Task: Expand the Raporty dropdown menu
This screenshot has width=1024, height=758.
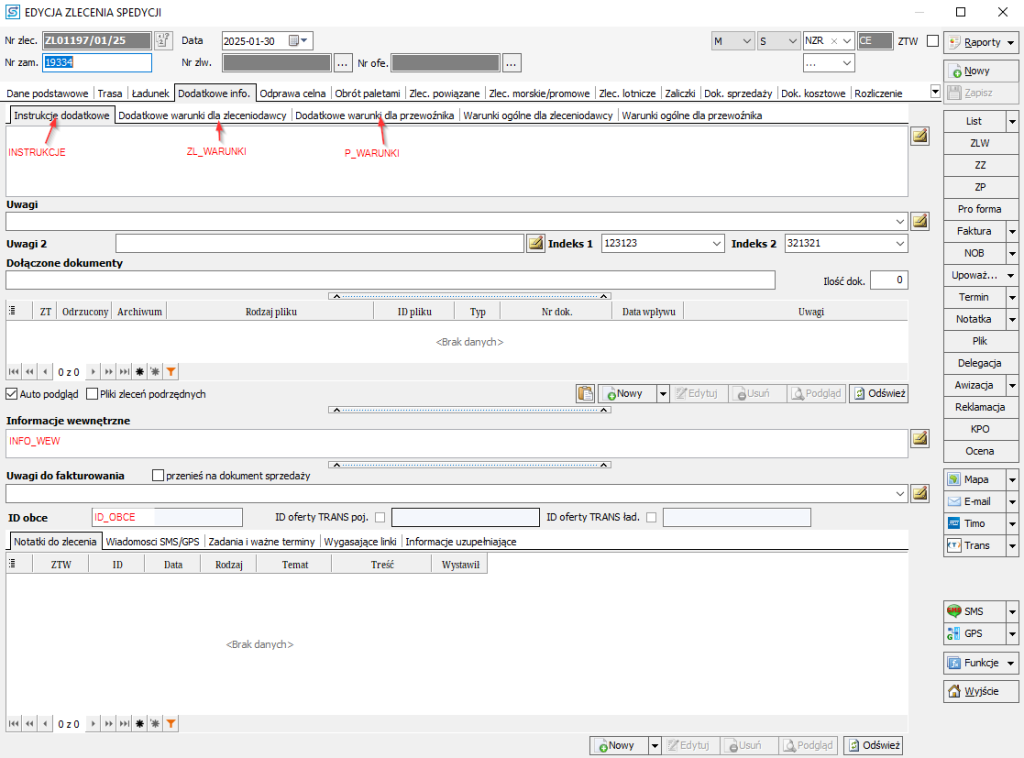Action: pos(1012,43)
